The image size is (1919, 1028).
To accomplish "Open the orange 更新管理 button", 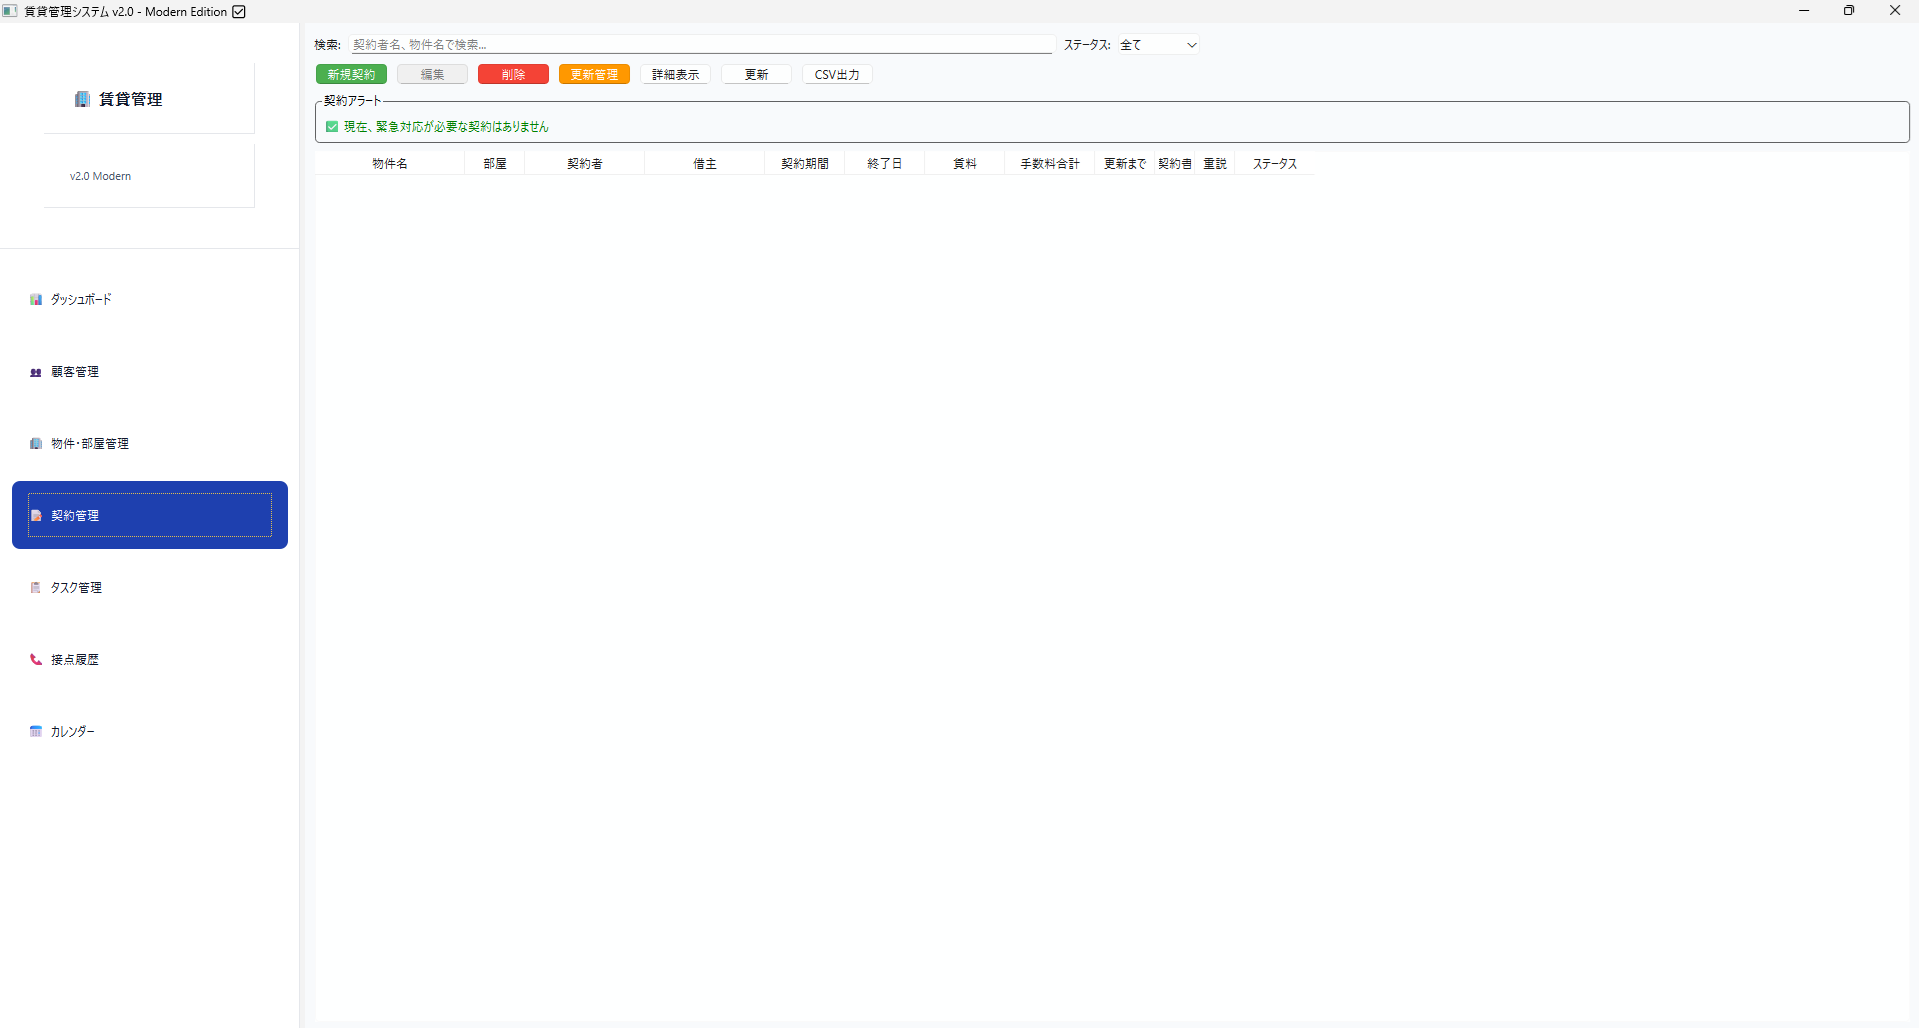I will point(594,75).
